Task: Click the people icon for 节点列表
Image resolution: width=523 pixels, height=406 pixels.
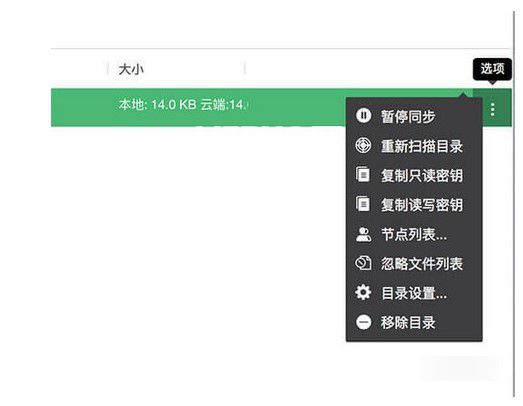Action: pos(363,234)
